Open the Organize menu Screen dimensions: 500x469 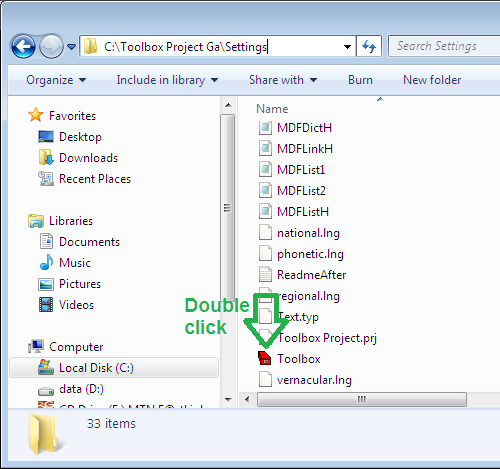56,80
